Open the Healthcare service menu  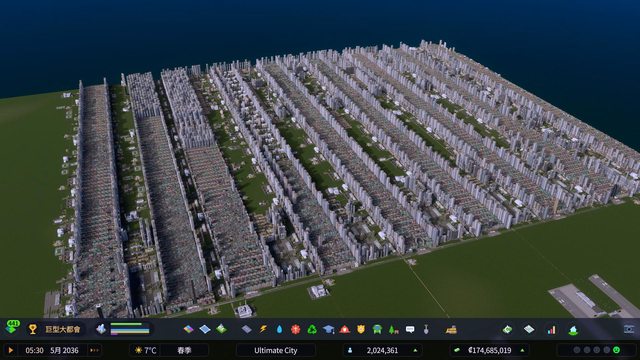296,329
